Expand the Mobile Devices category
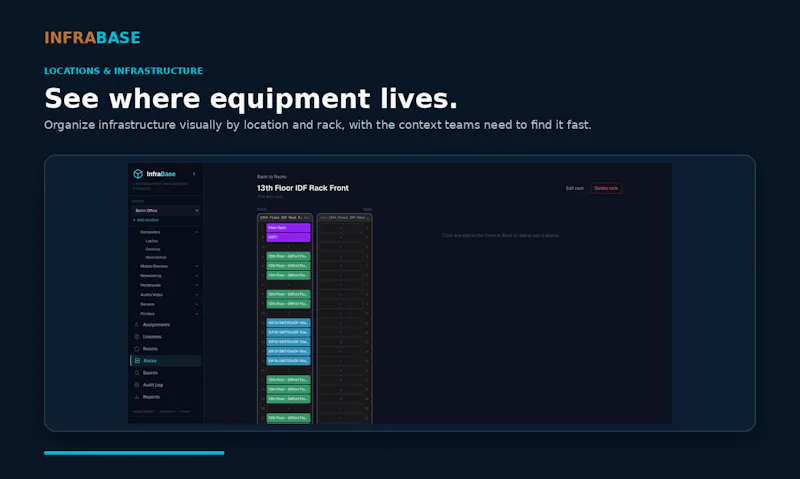 coord(196,266)
